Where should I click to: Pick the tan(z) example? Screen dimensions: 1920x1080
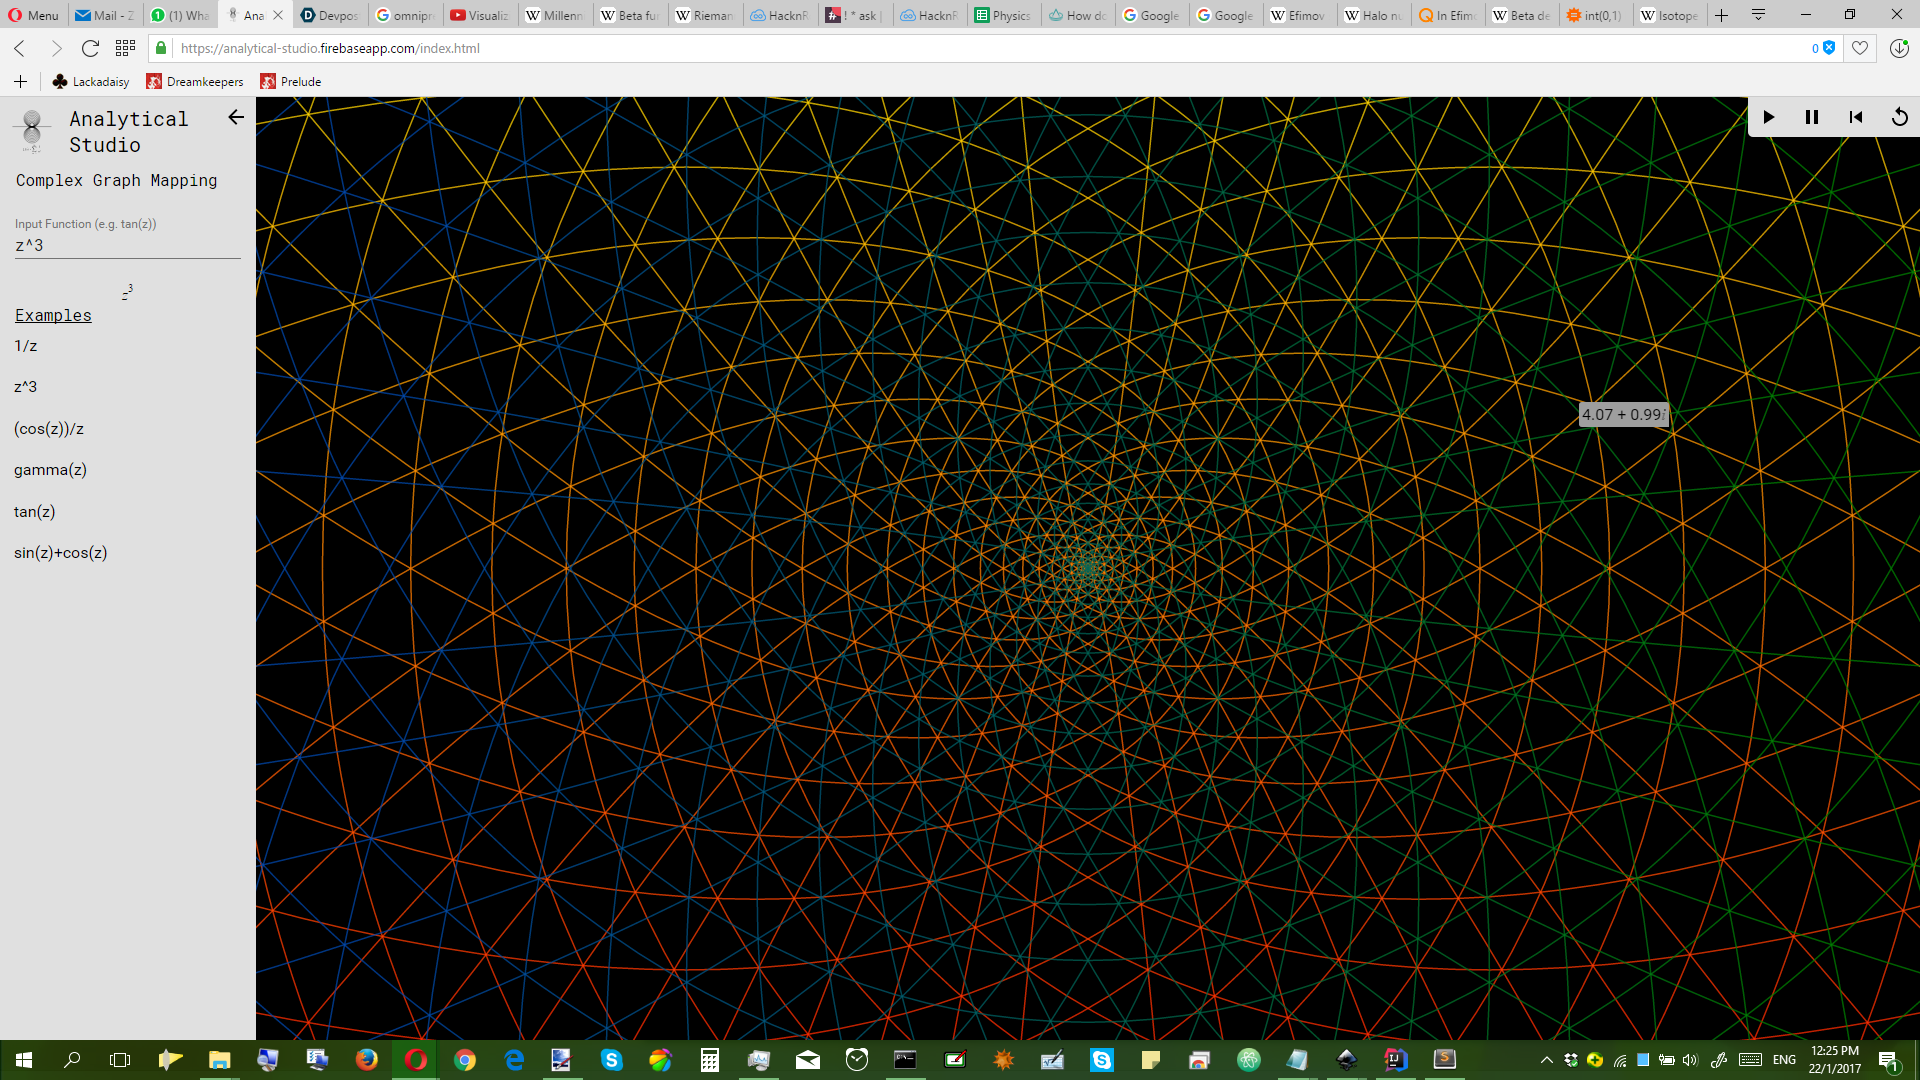pos(35,512)
